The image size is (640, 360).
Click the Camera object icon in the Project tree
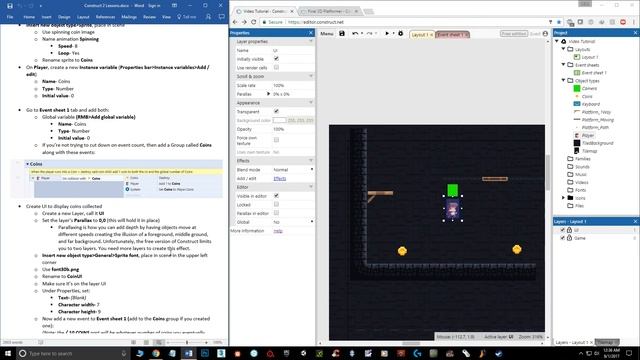[x=577, y=88]
